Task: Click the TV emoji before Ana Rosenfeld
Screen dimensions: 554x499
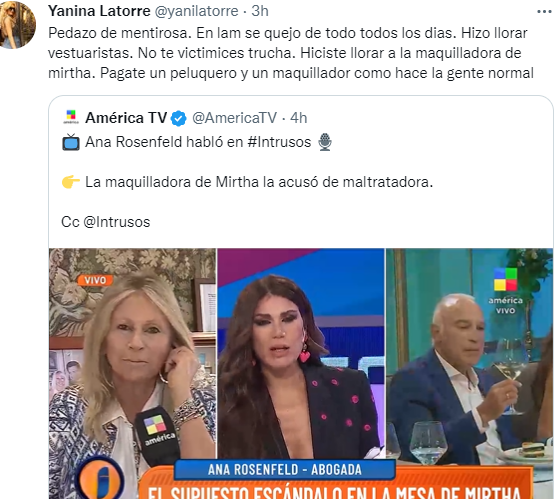Action: tap(71, 142)
